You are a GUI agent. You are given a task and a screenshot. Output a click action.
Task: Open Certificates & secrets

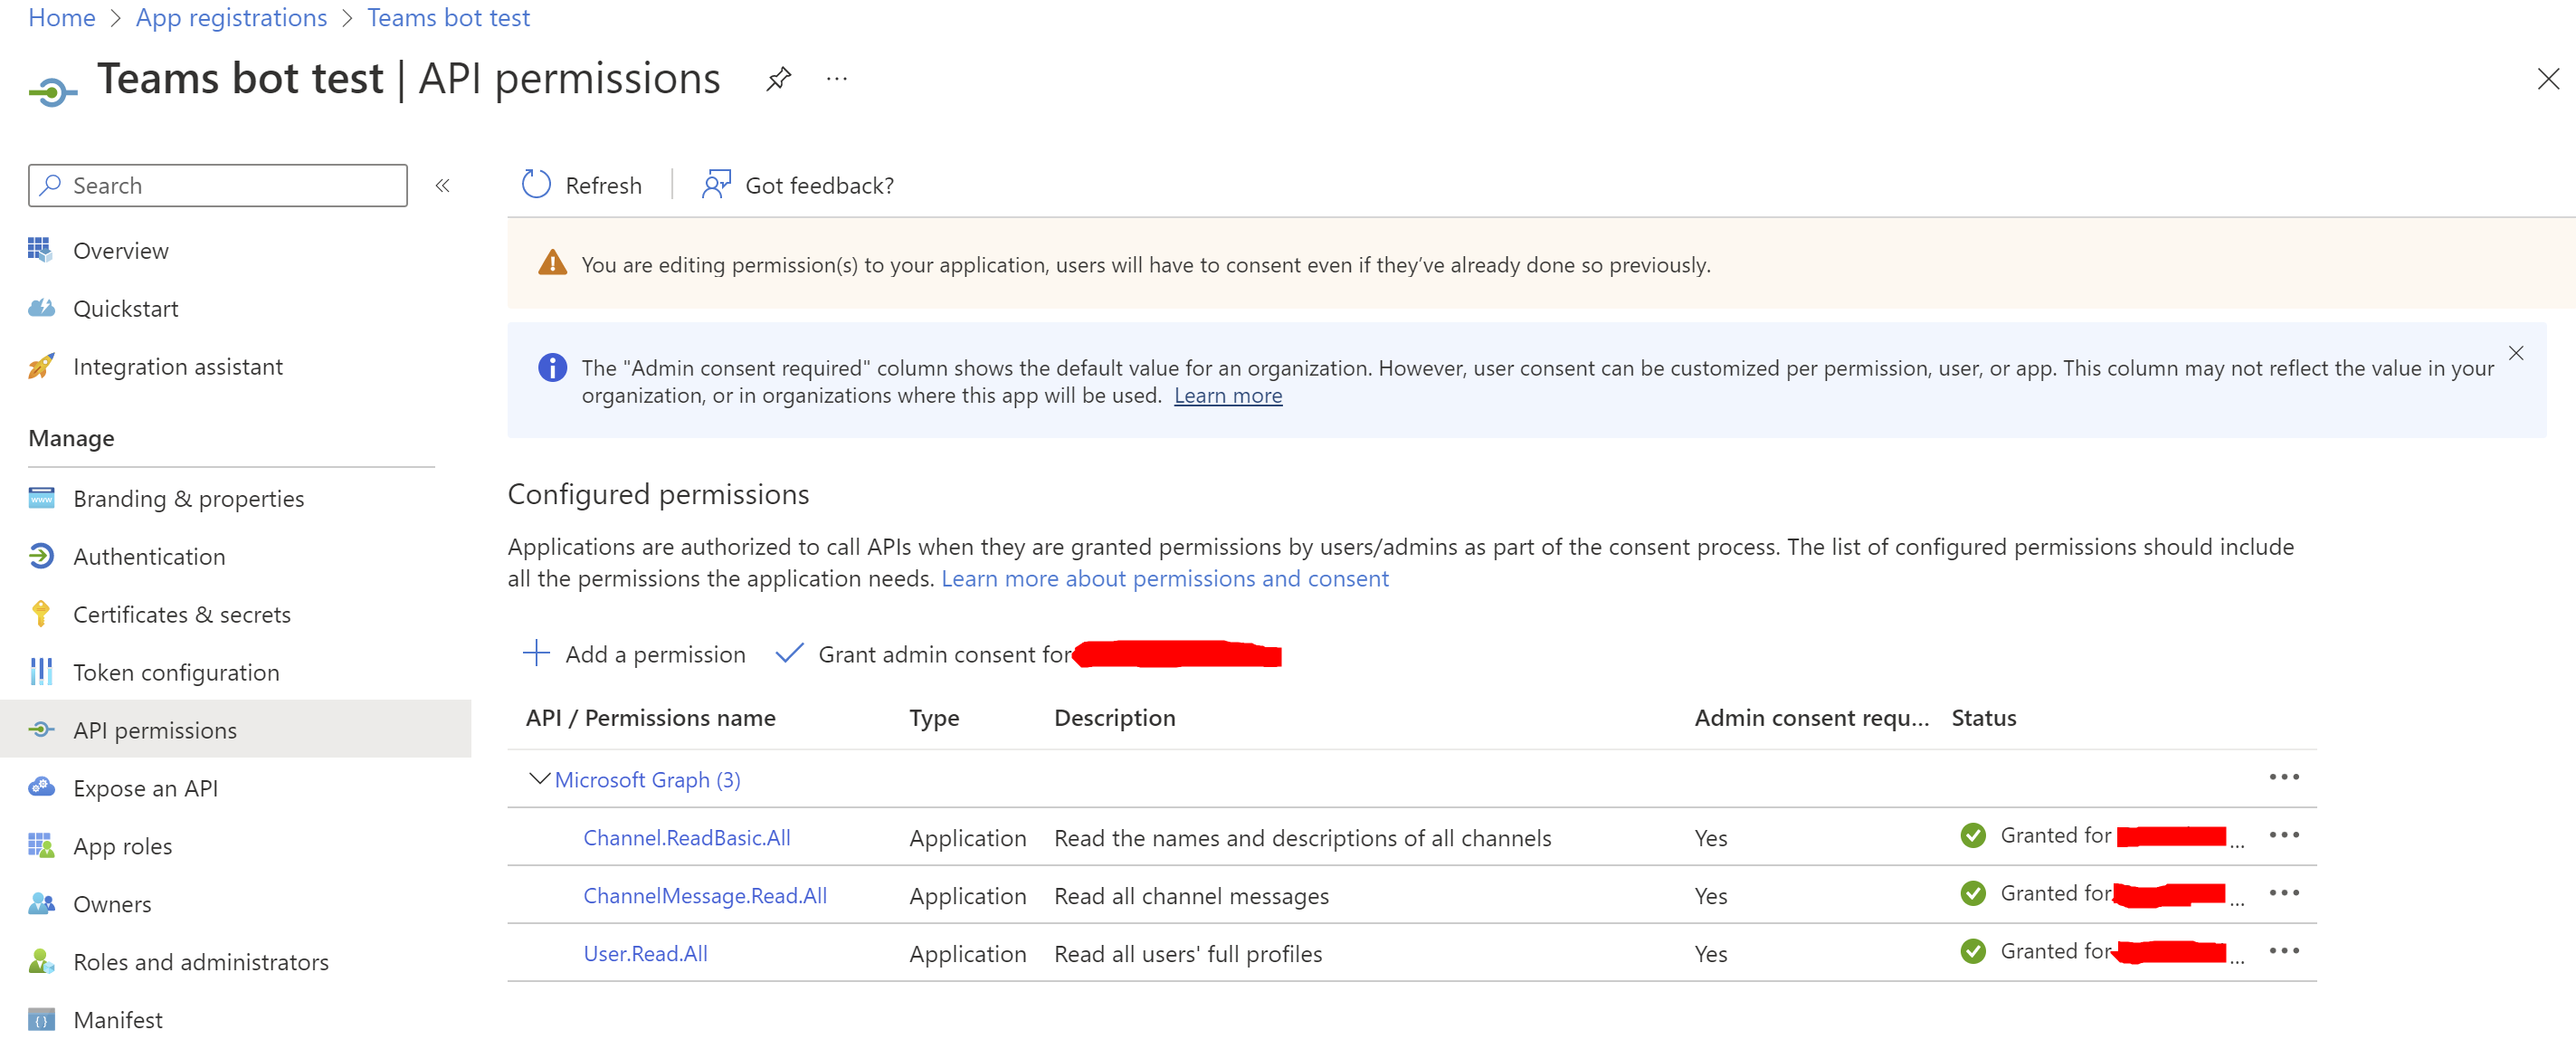181,615
